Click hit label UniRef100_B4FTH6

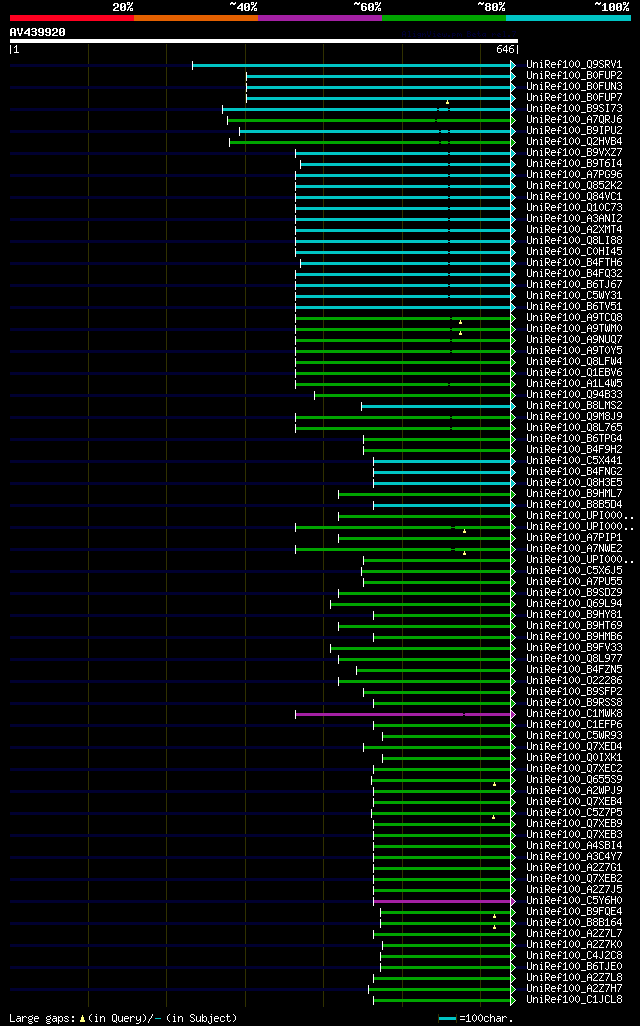tap(574, 263)
